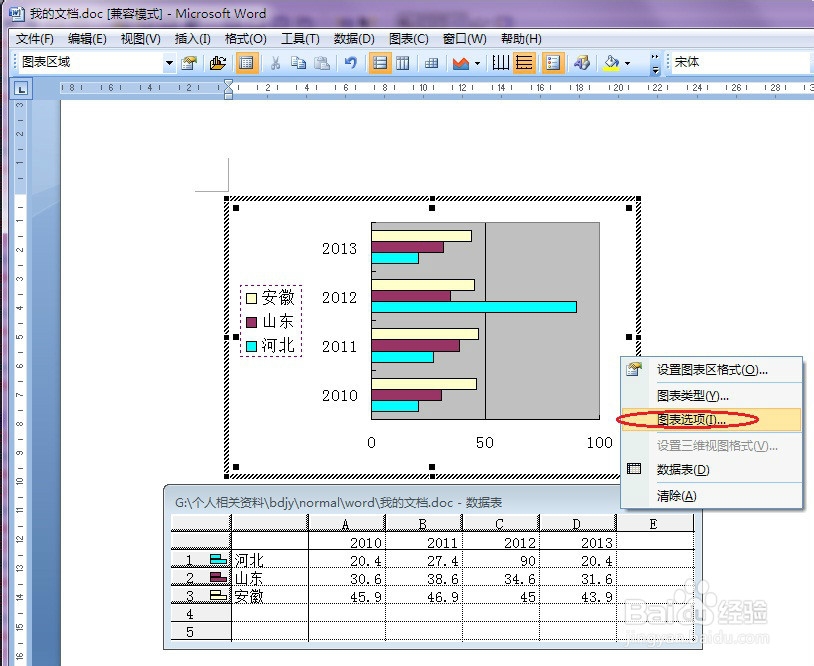
Task: Choose 数据表(D) in context menu
Action: [712, 470]
